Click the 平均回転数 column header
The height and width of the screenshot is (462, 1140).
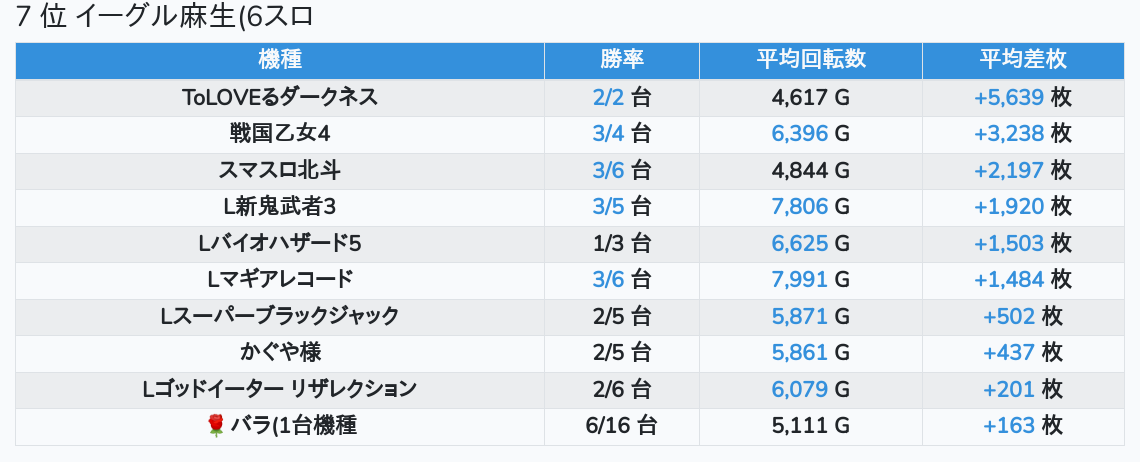(x=810, y=60)
